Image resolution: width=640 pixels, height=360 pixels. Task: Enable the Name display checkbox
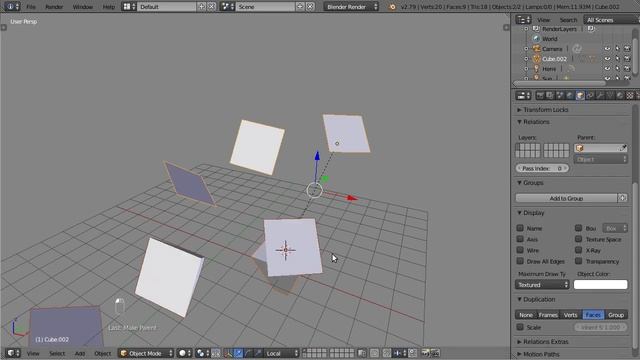pyautogui.click(x=520, y=228)
